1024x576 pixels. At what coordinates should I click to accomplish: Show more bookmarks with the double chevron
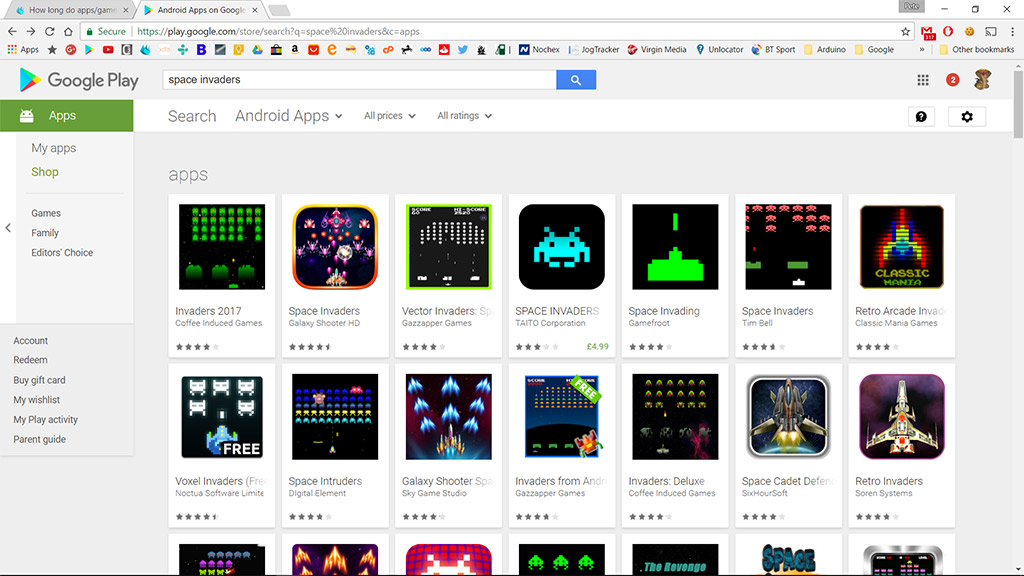click(921, 50)
